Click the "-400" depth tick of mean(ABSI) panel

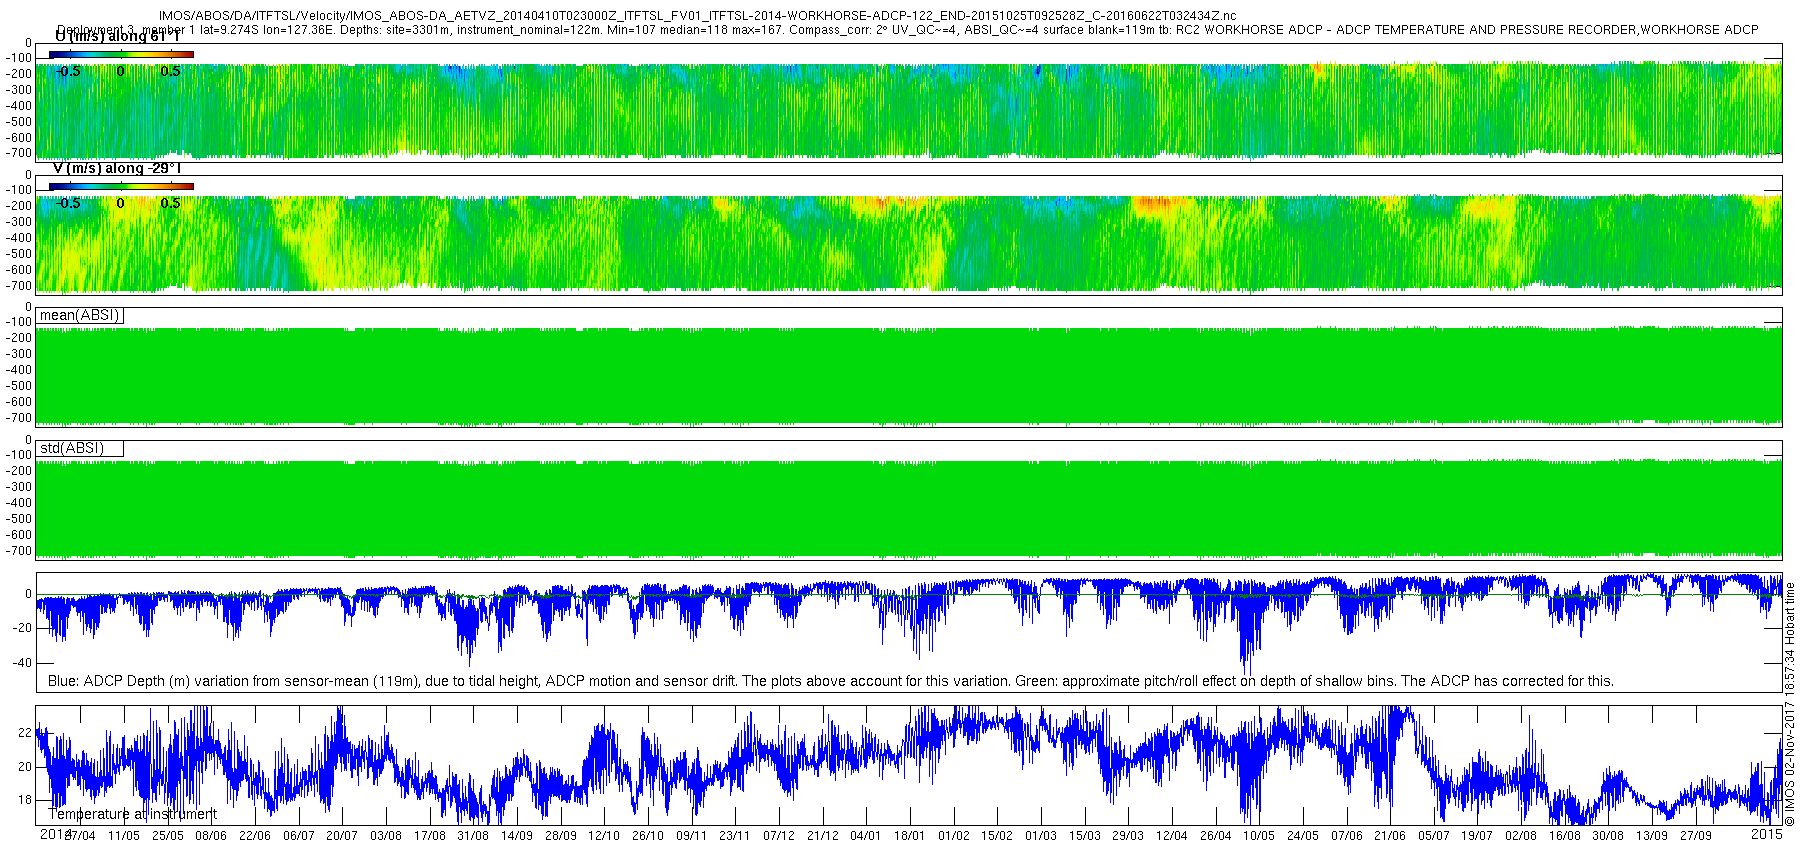pyautogui.click(x=19, y=370)
